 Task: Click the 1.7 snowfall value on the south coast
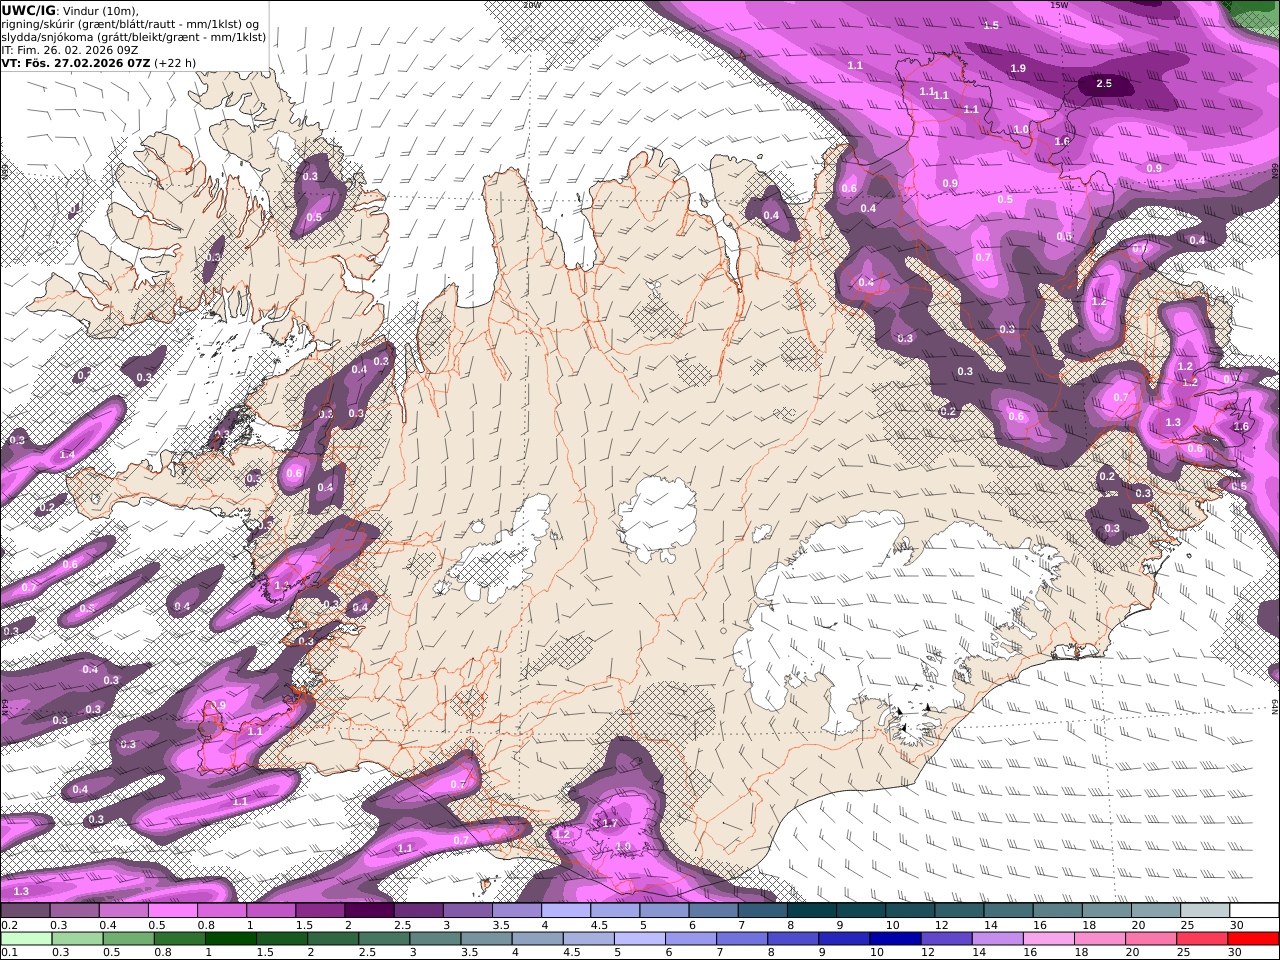(x=609, y=823)
